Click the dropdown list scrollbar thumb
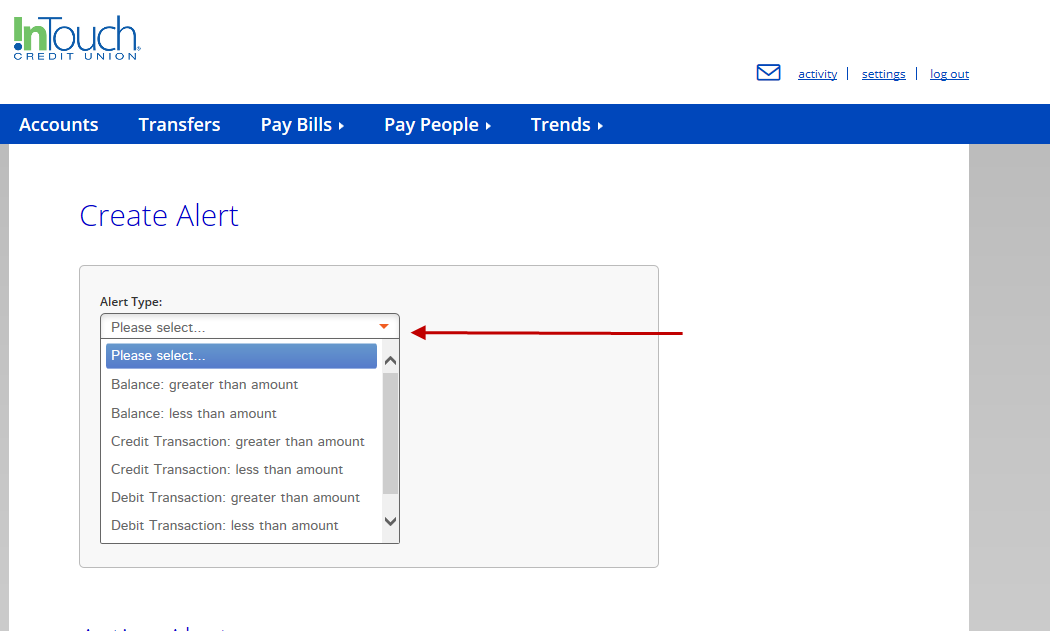 [390, 433]
